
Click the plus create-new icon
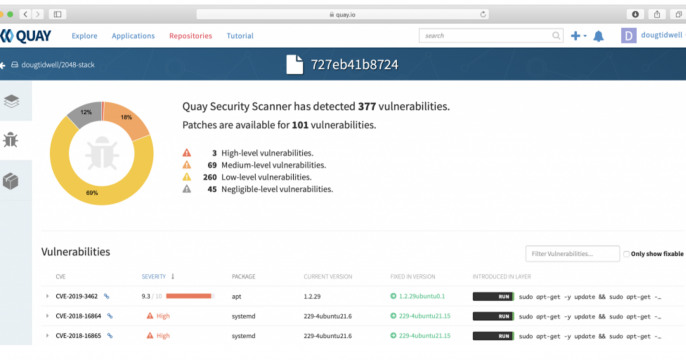[x=575, y=36]
